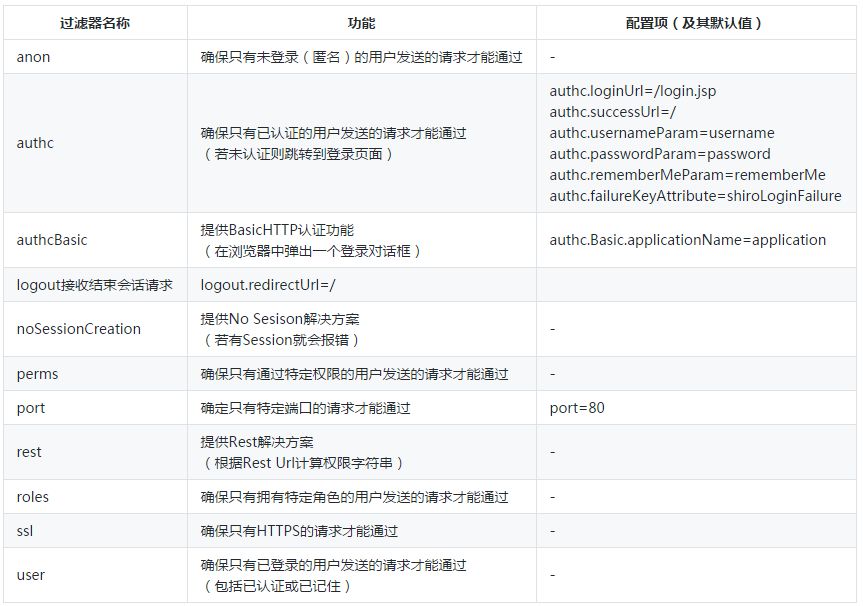Click the 过滤器名称 column header

click(95, 23)
